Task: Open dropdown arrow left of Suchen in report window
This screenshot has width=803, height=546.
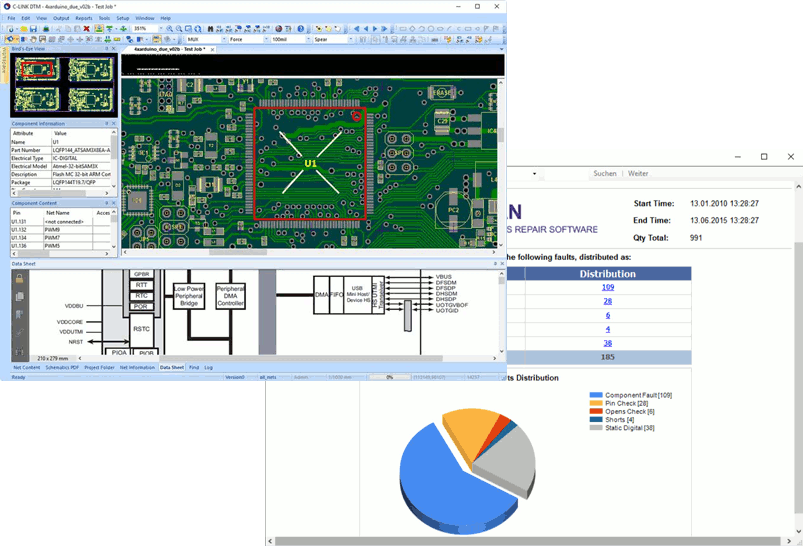Action: click(x=534, y=174)
